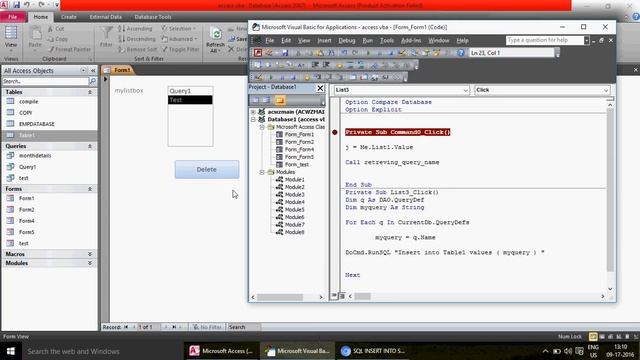Collapse the Queries group in navigation pane
The image size is (640, 360).
coord(90,146)
